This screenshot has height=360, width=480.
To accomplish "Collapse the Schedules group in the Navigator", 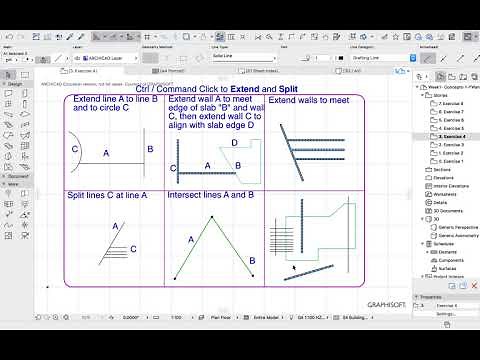I will (422, 244).
